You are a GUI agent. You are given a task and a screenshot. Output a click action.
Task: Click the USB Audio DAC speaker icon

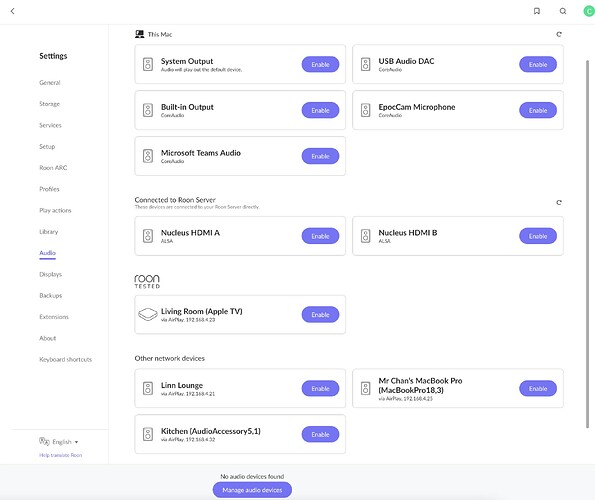365,64
